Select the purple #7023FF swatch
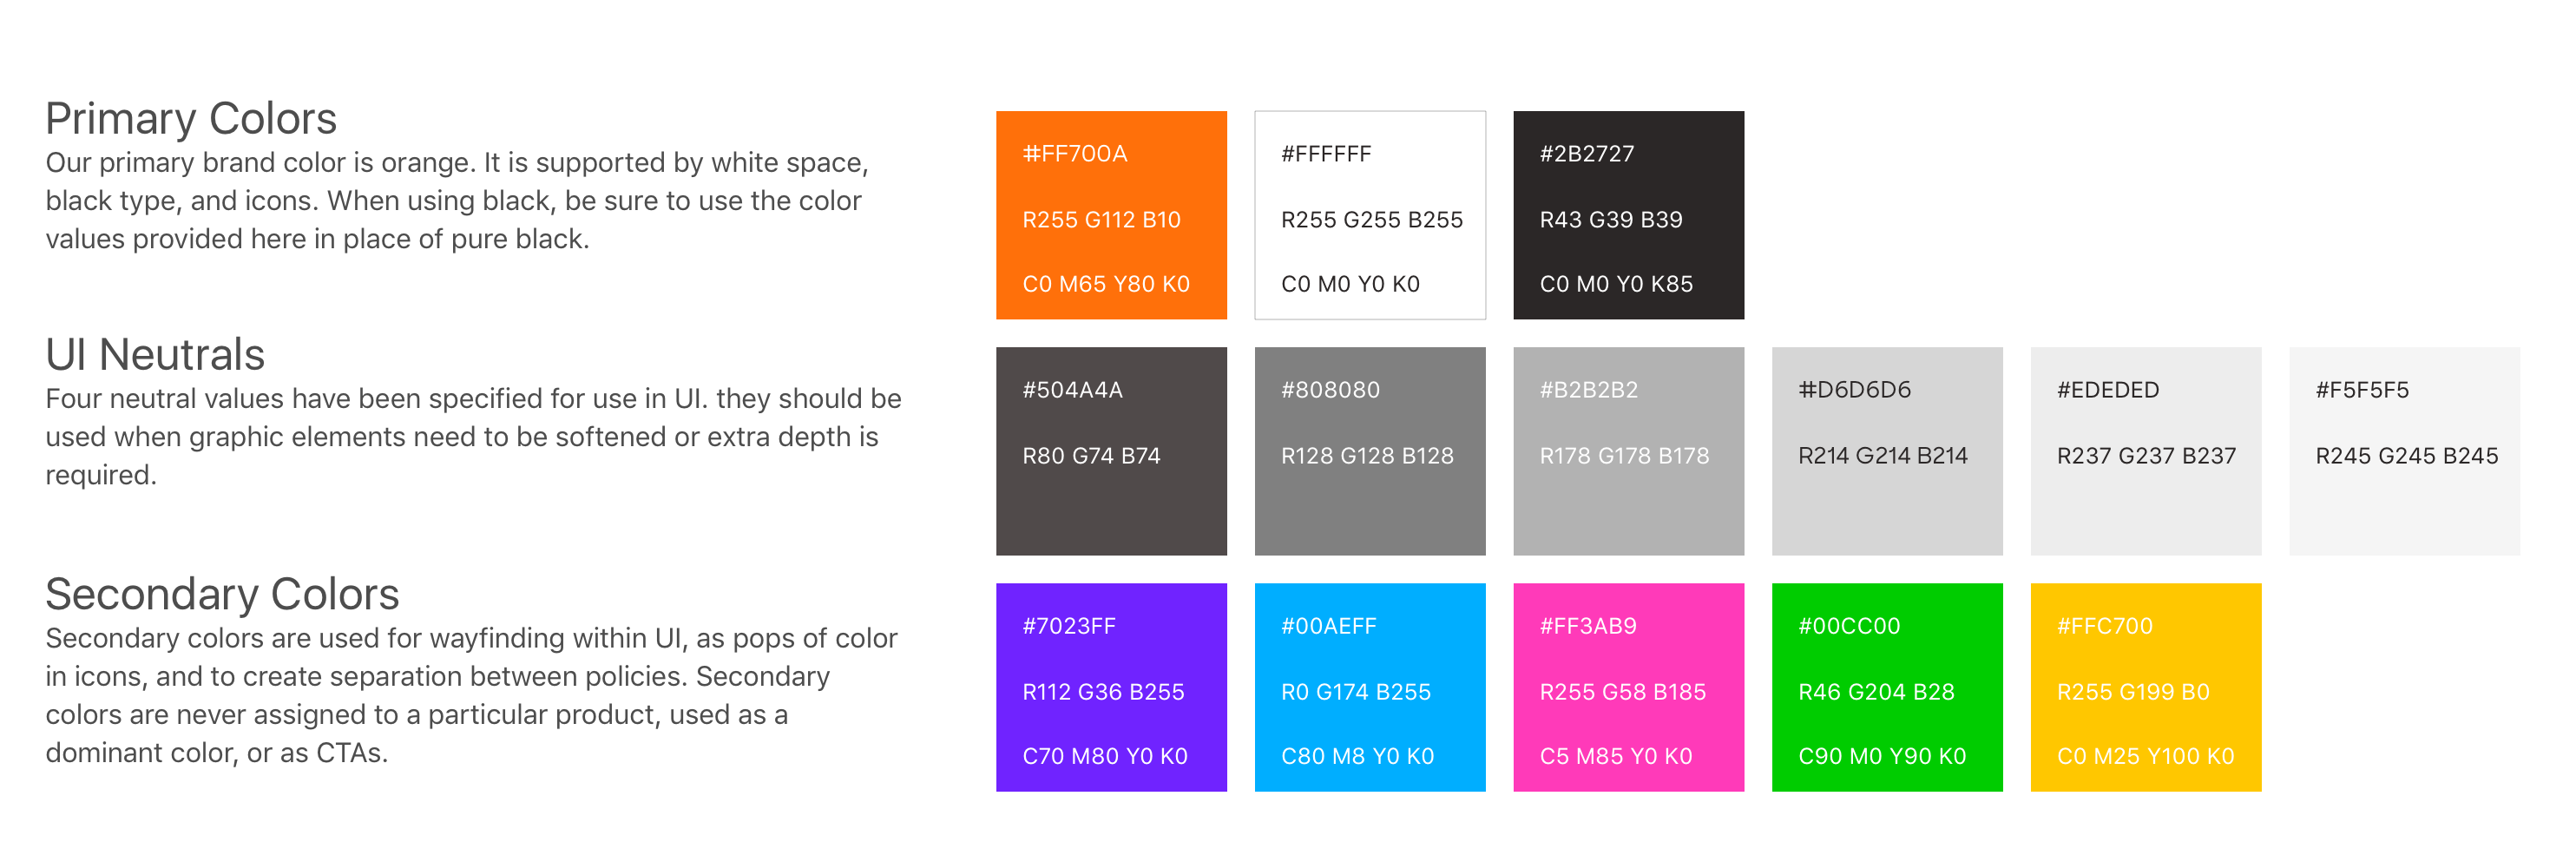This screenshot has width=2576, height=842. click(1111, 687)
